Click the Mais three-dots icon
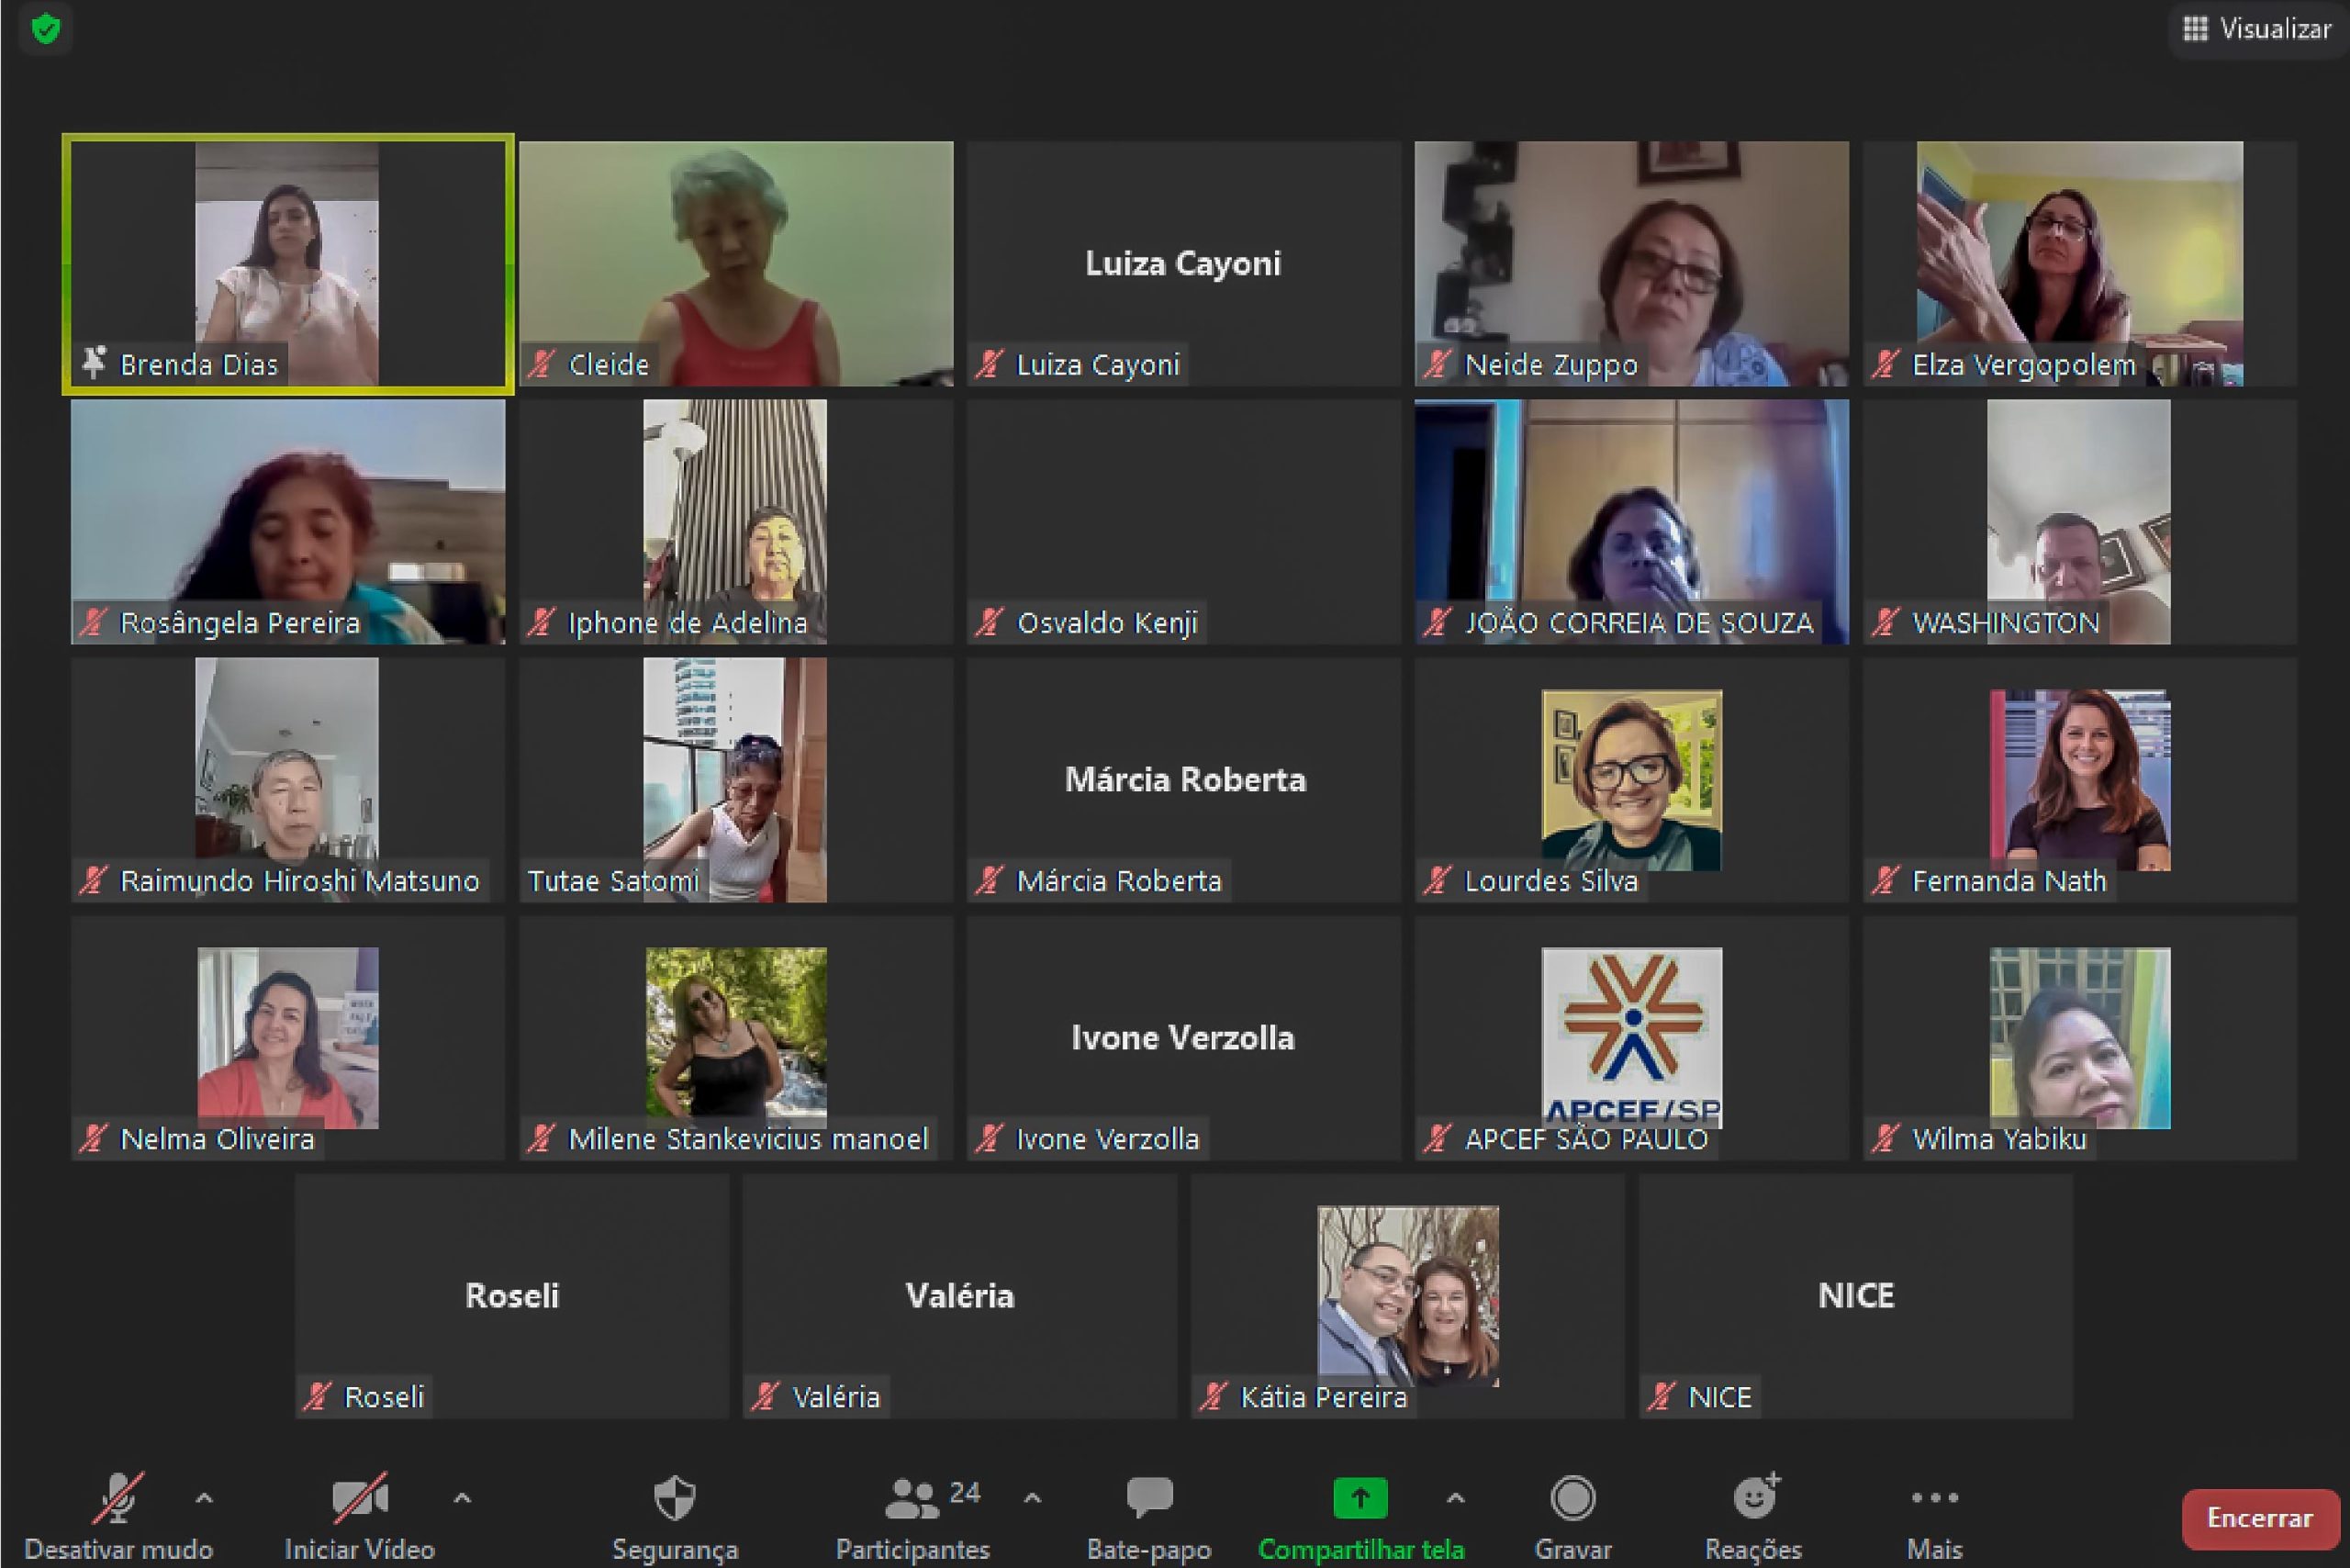This screenshot has width=2350, height=1568. click(1934, 1497)
